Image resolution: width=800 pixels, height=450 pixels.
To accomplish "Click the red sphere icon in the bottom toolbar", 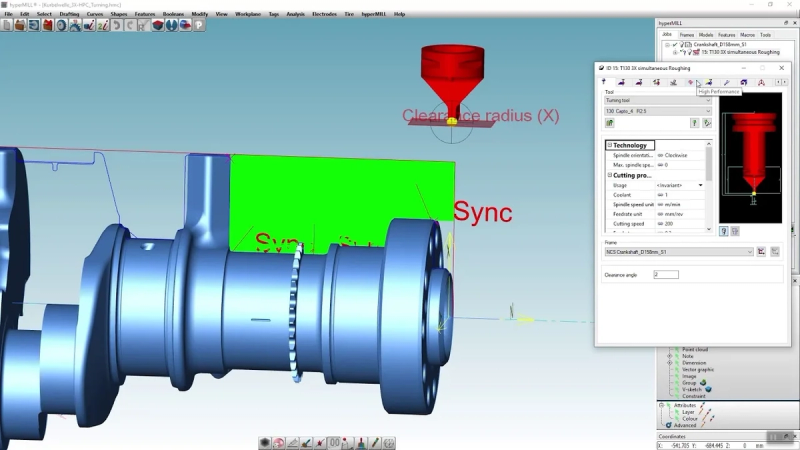I will [279, 443].
